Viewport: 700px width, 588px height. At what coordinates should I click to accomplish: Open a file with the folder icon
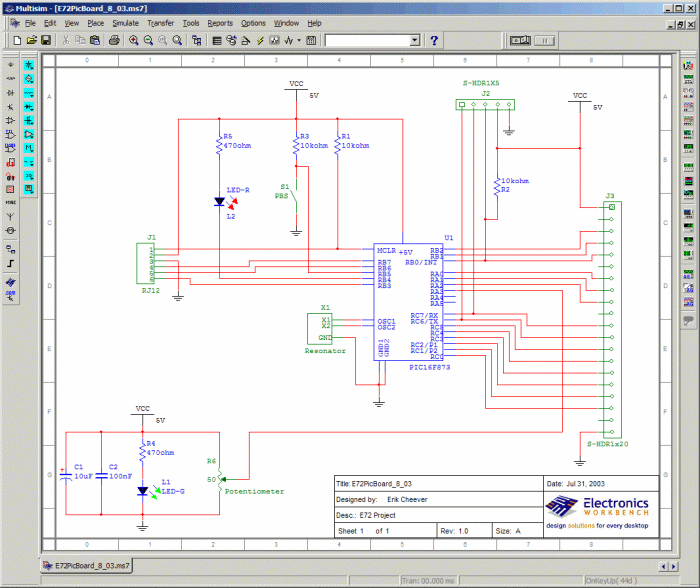[x=32, y=41]
